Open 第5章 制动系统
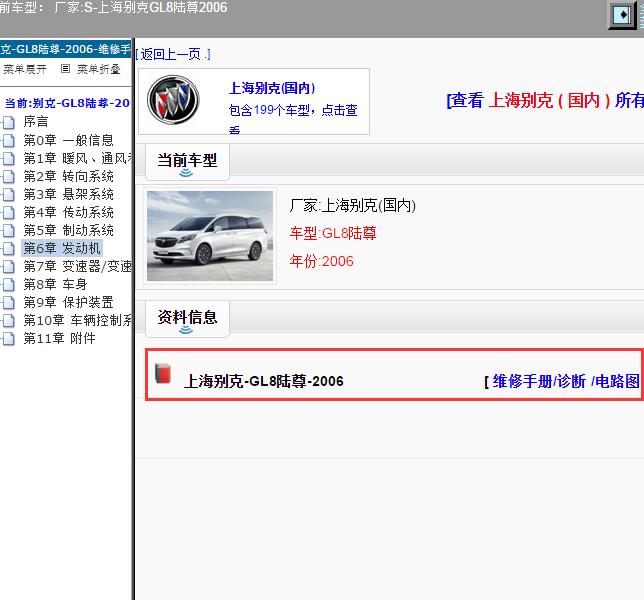This screenshot has width=644, height=600. click(68, 231)
